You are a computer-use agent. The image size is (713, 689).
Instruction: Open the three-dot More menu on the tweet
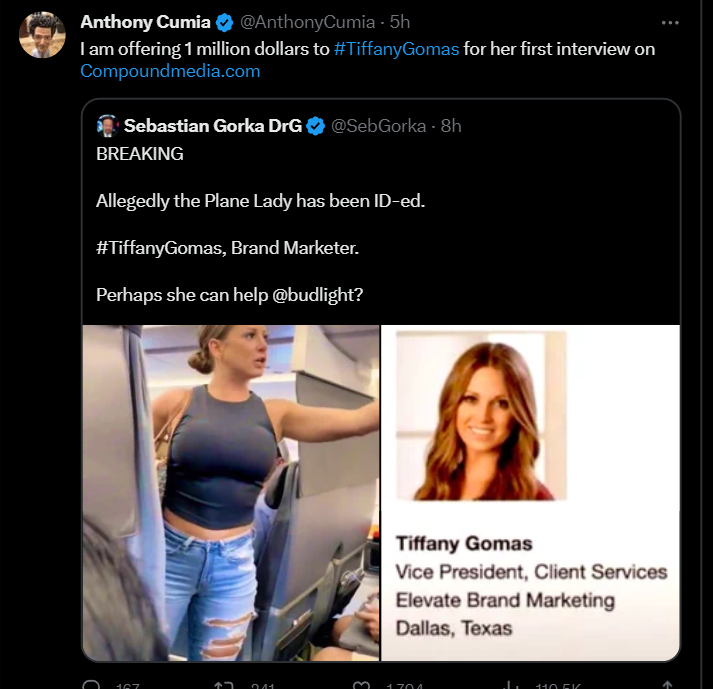[671, 22]
